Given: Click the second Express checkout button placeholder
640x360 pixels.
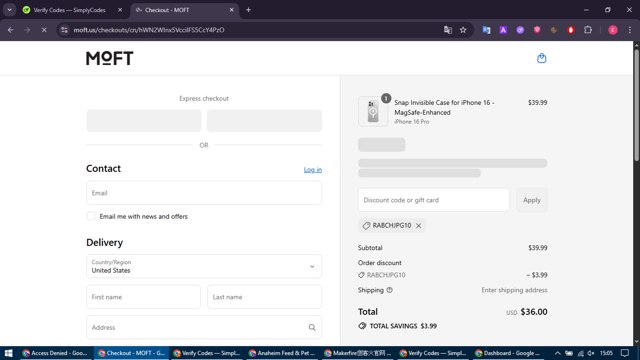Looking at the screenshot, I should 264,120.
